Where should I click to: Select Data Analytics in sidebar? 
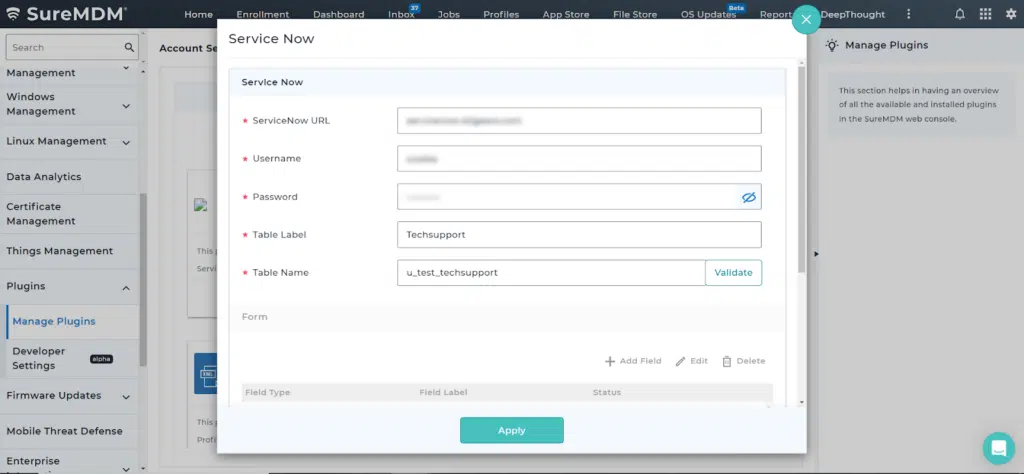point(44,177)
